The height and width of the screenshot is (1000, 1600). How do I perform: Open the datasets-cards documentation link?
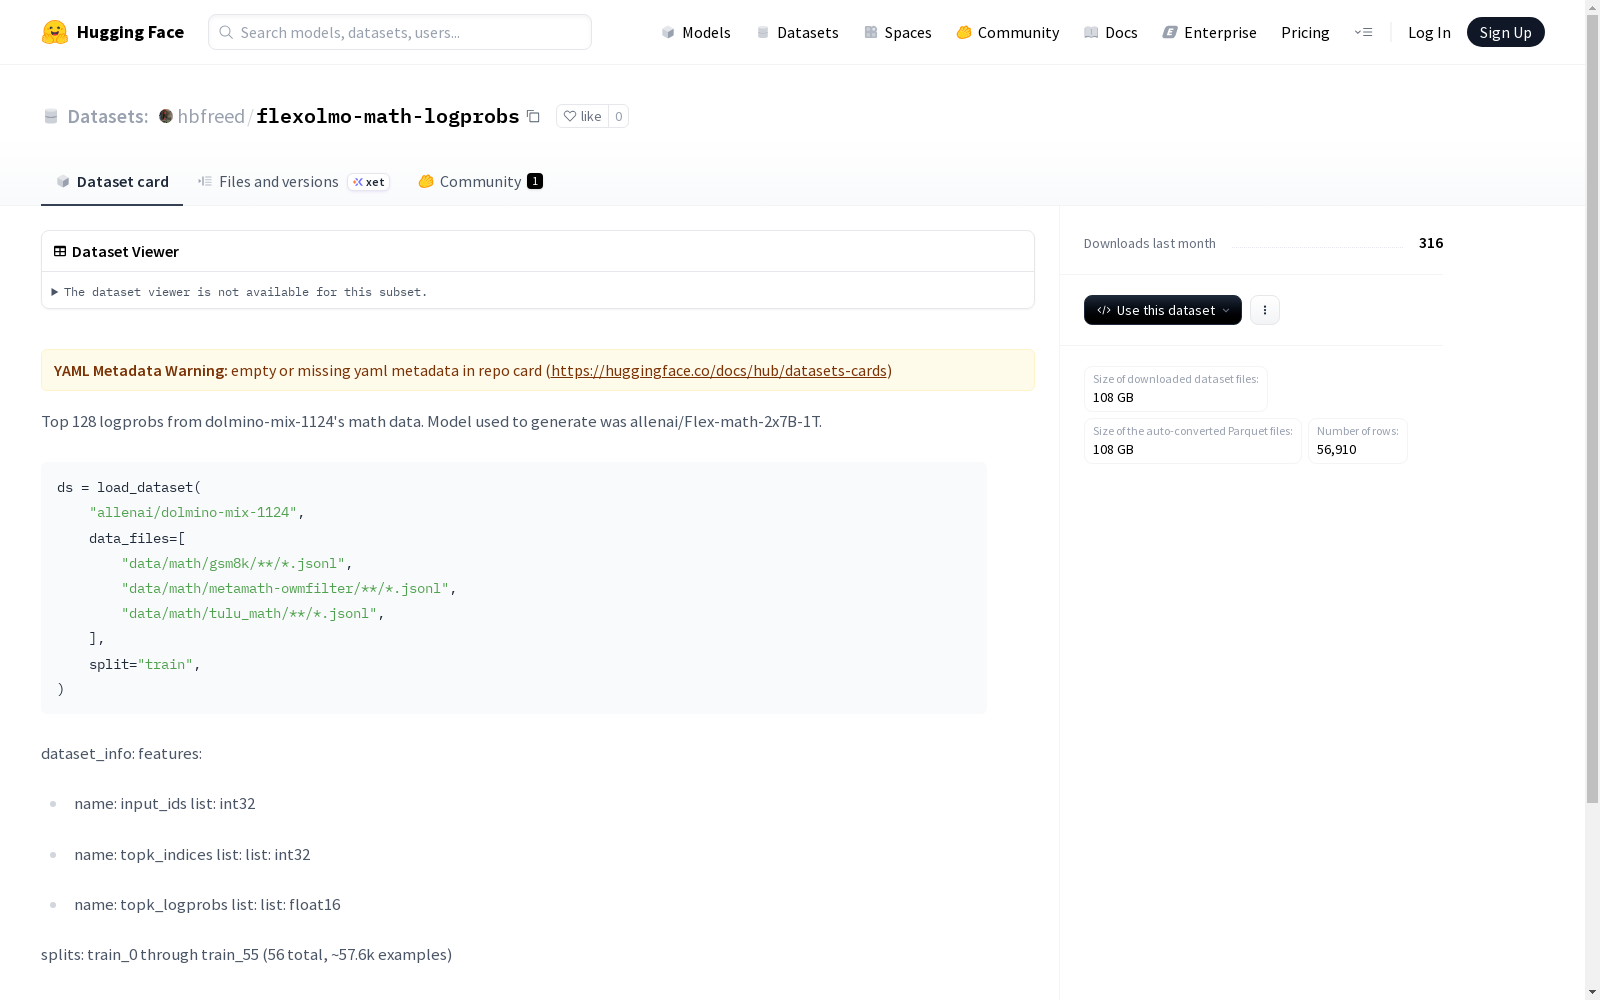(x=719, y=370)
